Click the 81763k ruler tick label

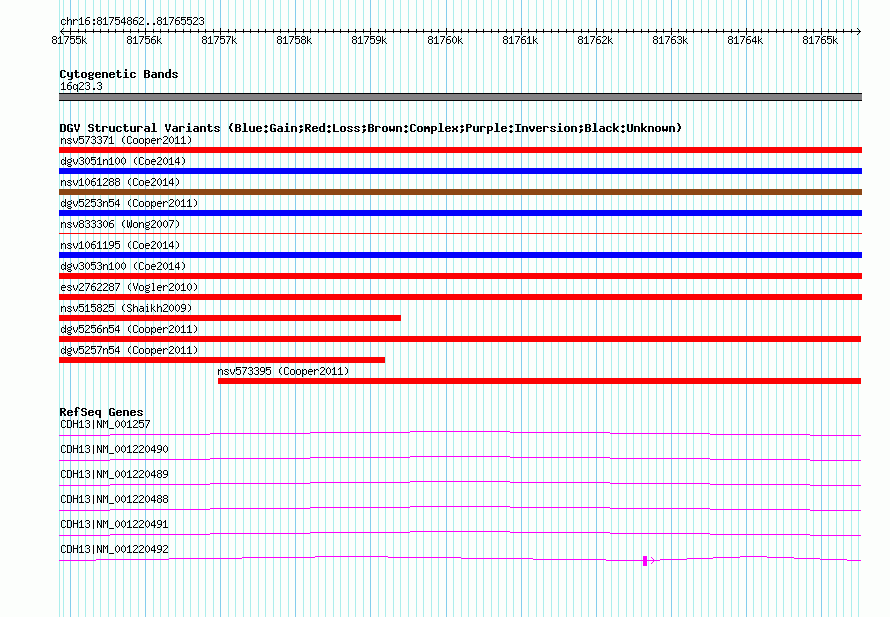tap(670, 40)
